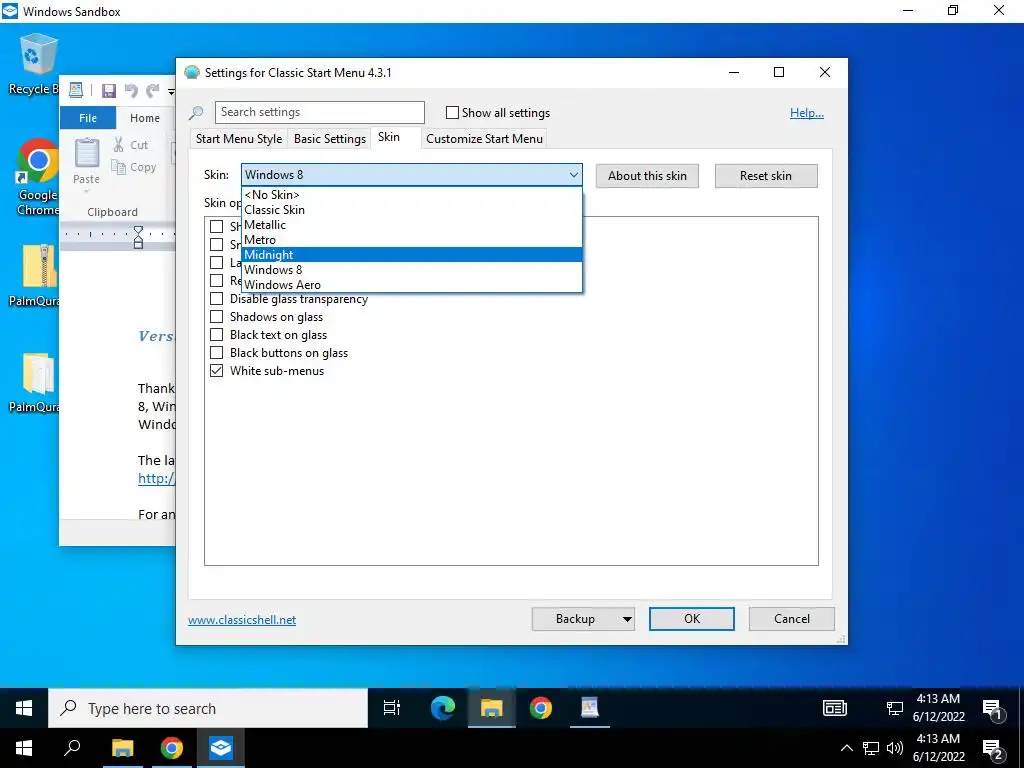The width and height of the screenshot is (1024, 768).
Task: Pick the Metallic skin
Action: (411, 225)
